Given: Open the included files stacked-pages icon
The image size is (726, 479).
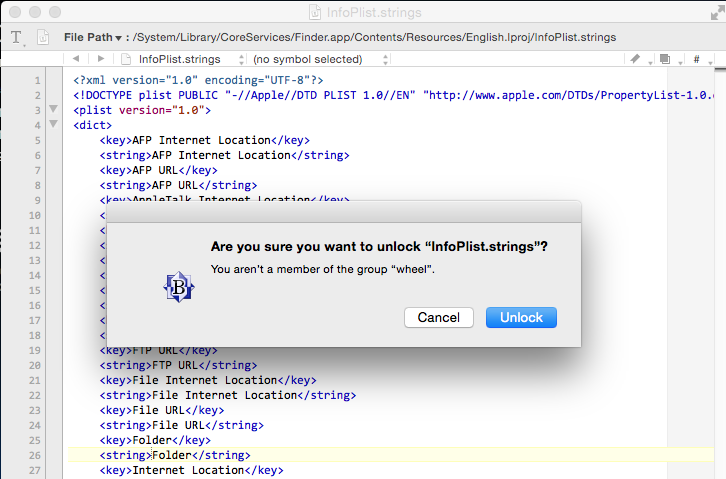Looking at the screenshot, I should pyautogui.click(x=667, y=59).
